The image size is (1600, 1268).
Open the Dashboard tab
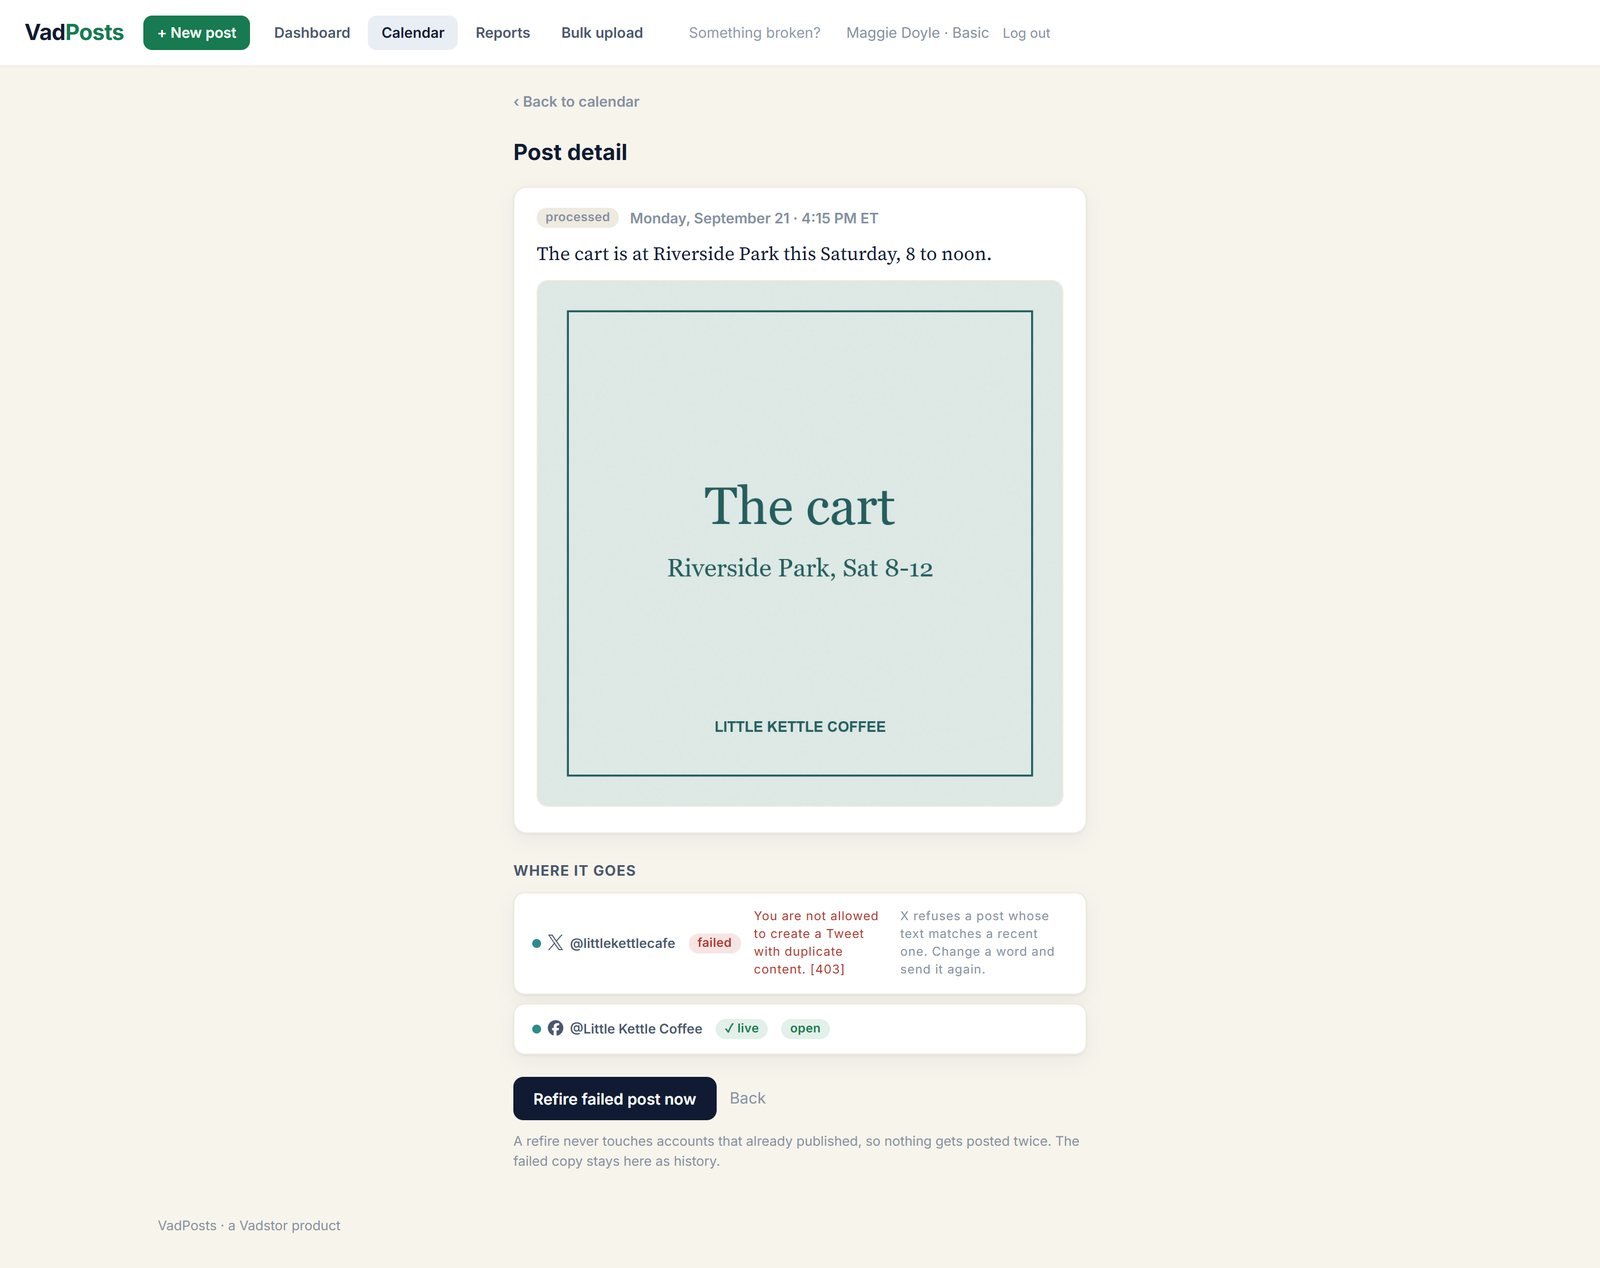(312, 33)
